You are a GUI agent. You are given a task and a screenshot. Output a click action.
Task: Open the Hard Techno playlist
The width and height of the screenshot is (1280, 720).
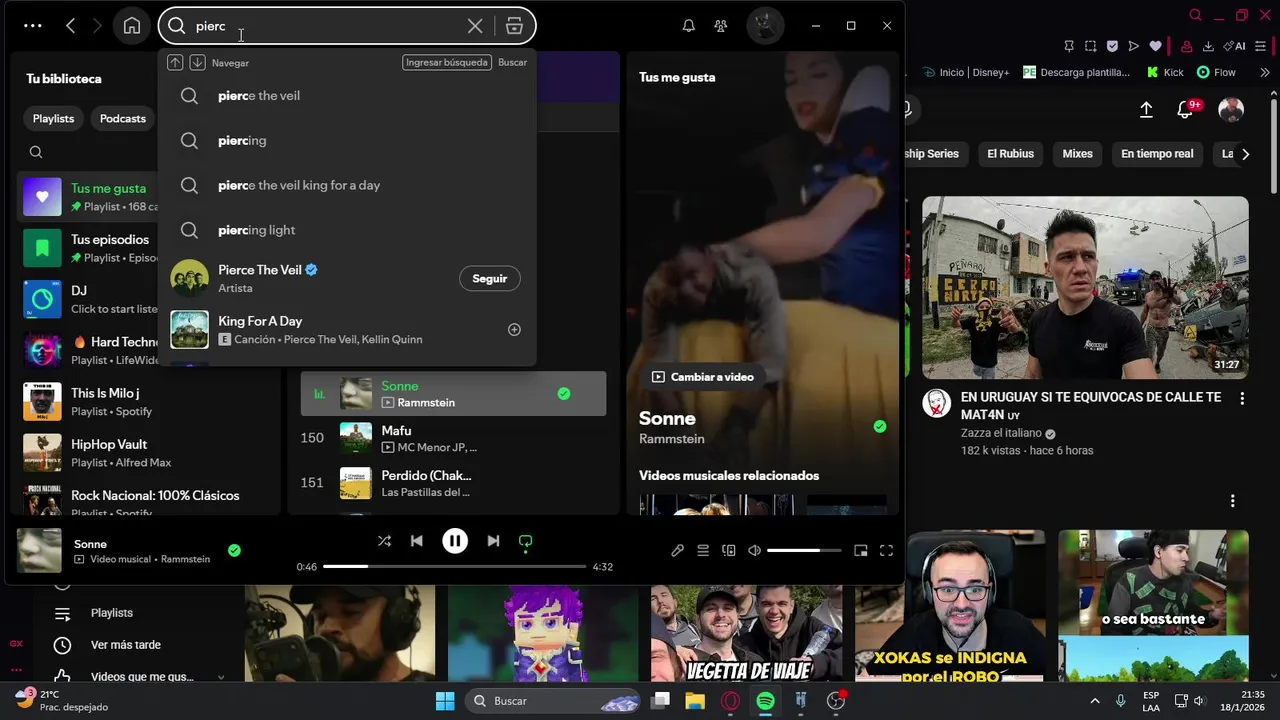point(90,350)
